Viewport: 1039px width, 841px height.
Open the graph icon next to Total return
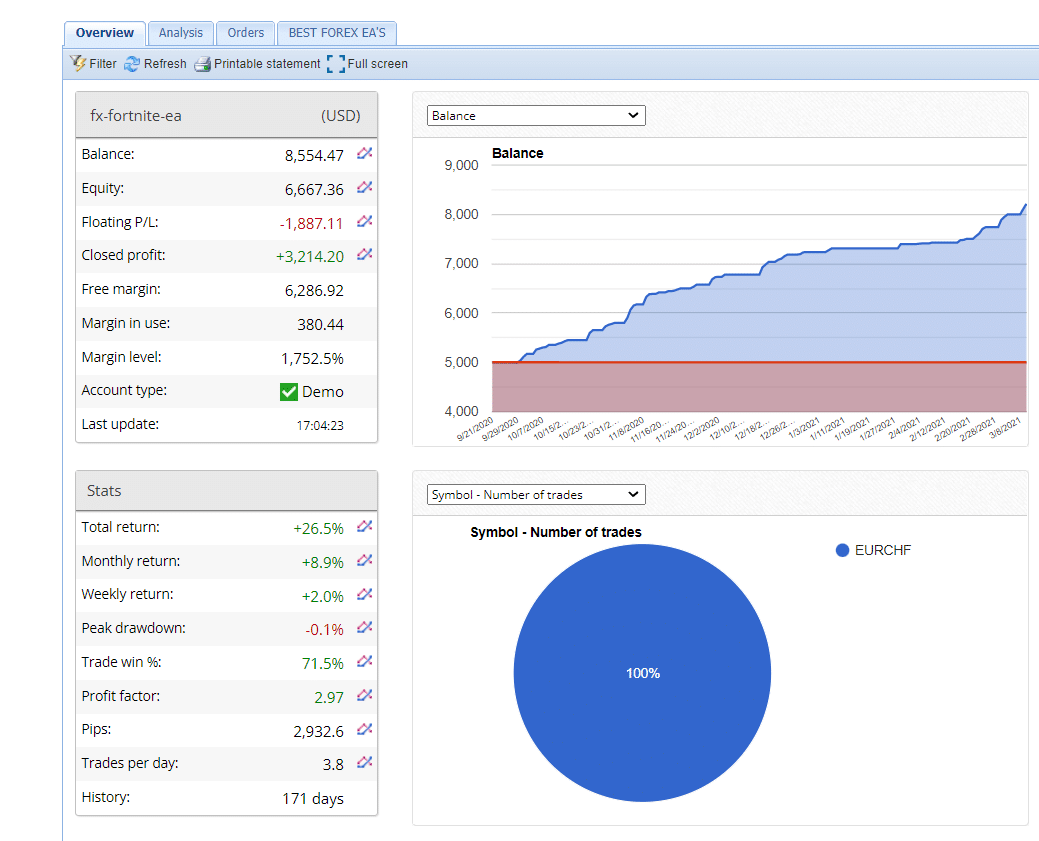click(364, 527)
